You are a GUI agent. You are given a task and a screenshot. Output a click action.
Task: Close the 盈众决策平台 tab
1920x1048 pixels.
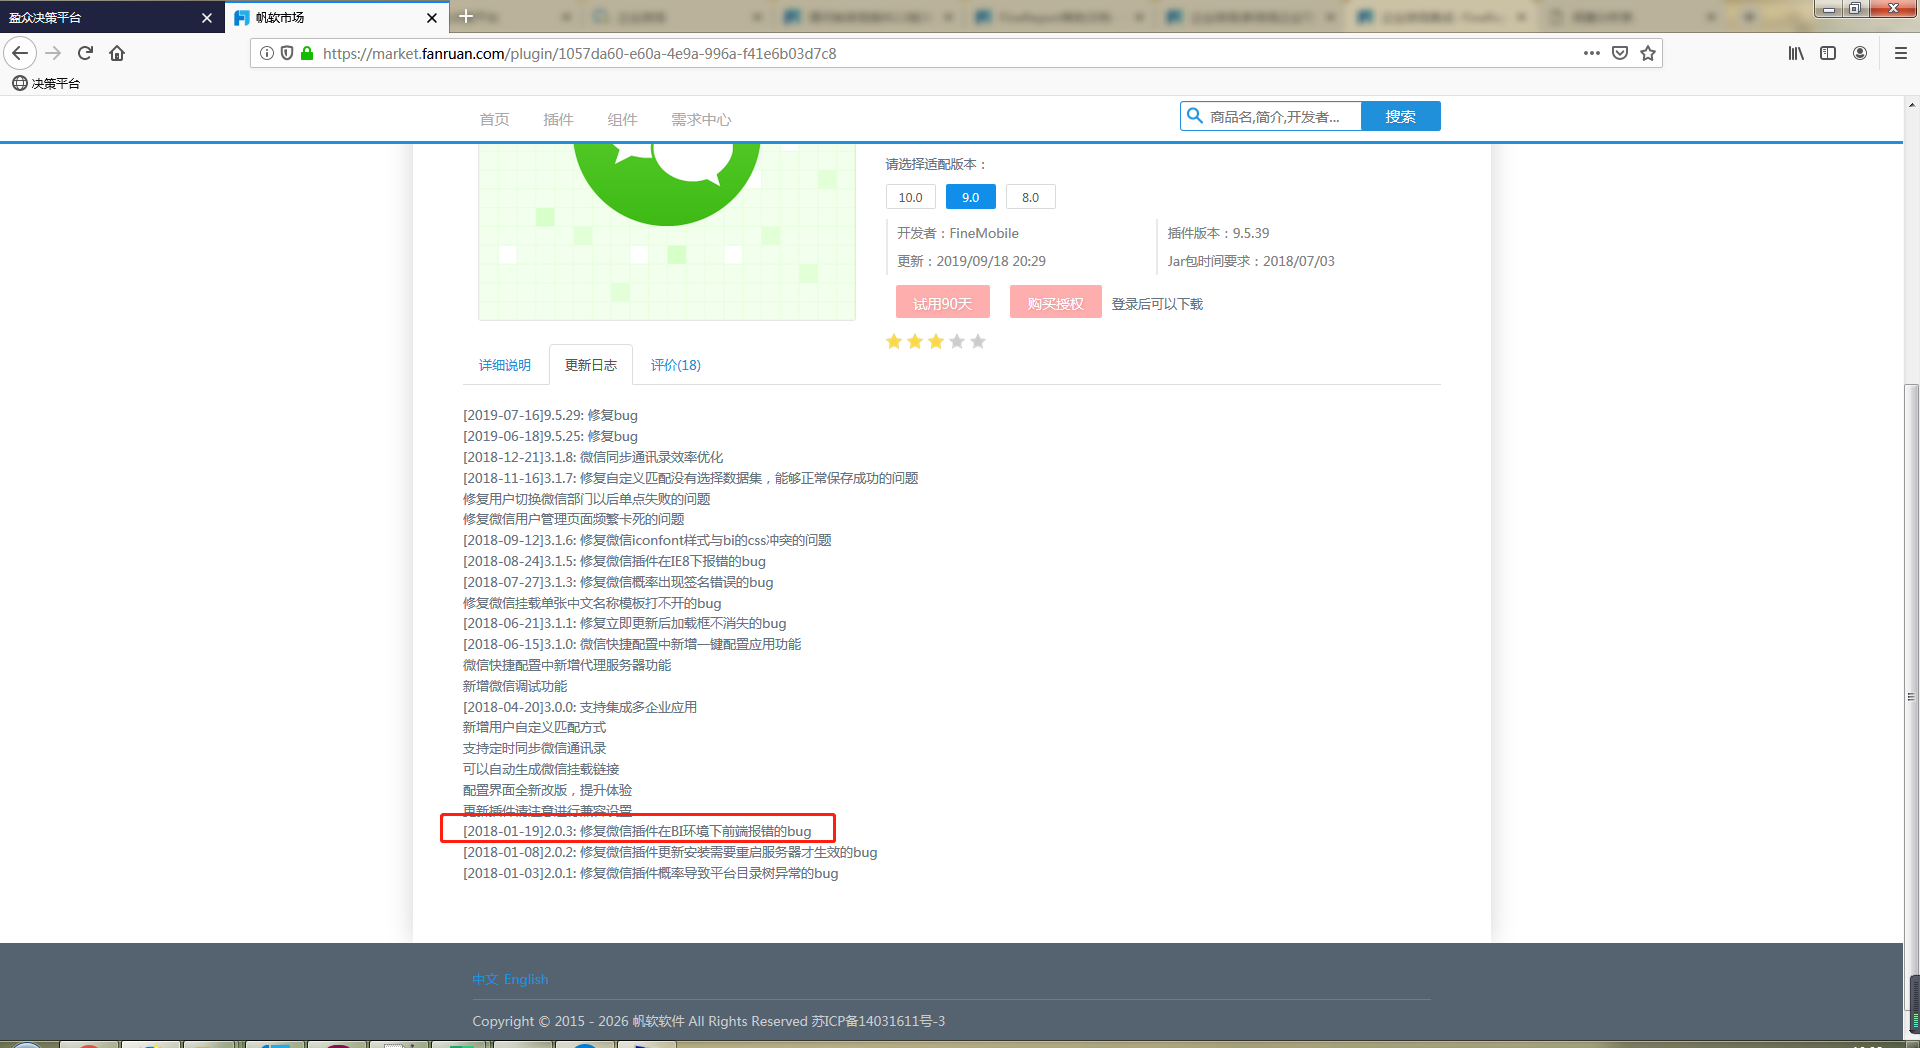tap(207, 17)
